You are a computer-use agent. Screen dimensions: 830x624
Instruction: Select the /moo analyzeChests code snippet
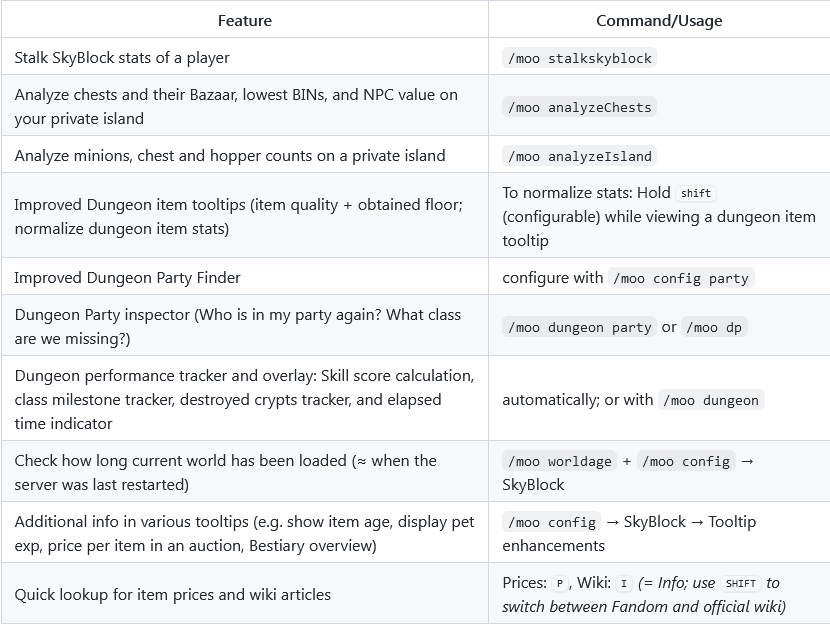580,107
